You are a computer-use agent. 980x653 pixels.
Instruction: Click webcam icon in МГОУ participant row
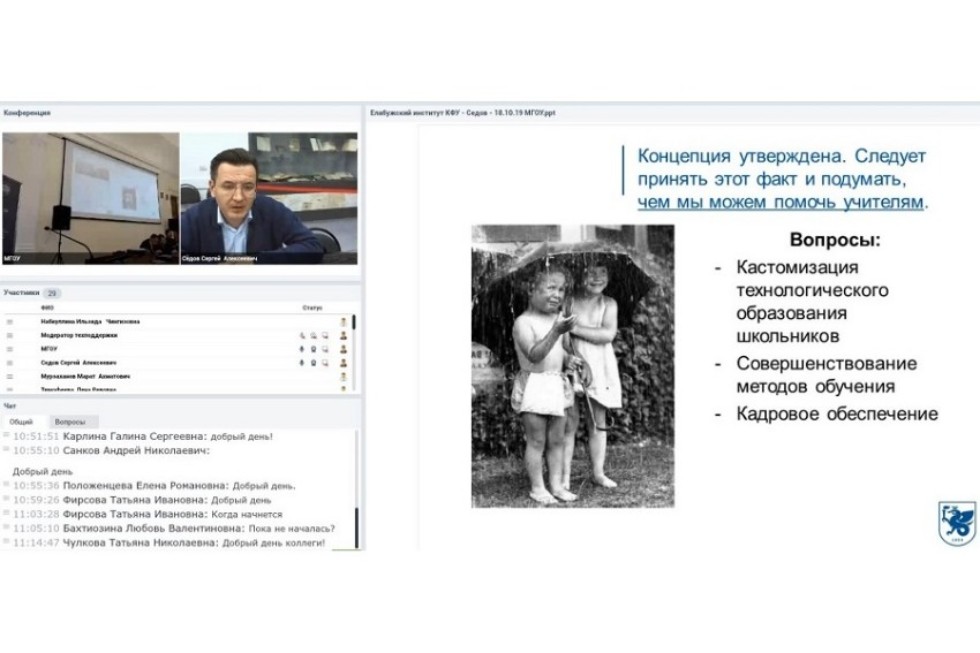[313, 349]
